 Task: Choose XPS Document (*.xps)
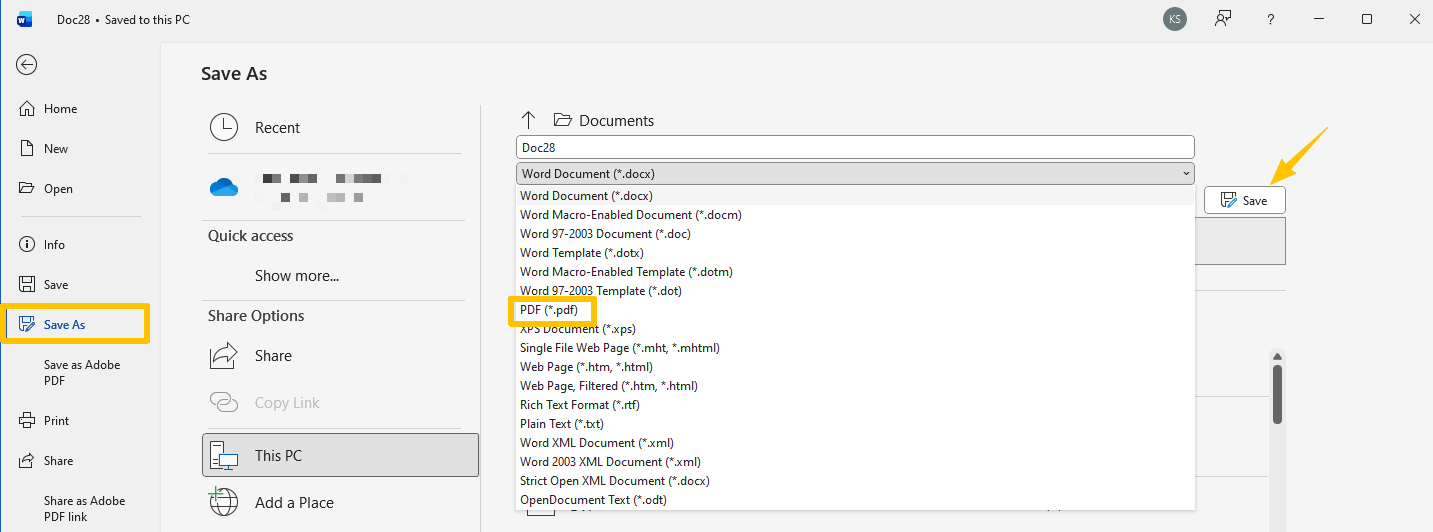click(x=855, y=329)
